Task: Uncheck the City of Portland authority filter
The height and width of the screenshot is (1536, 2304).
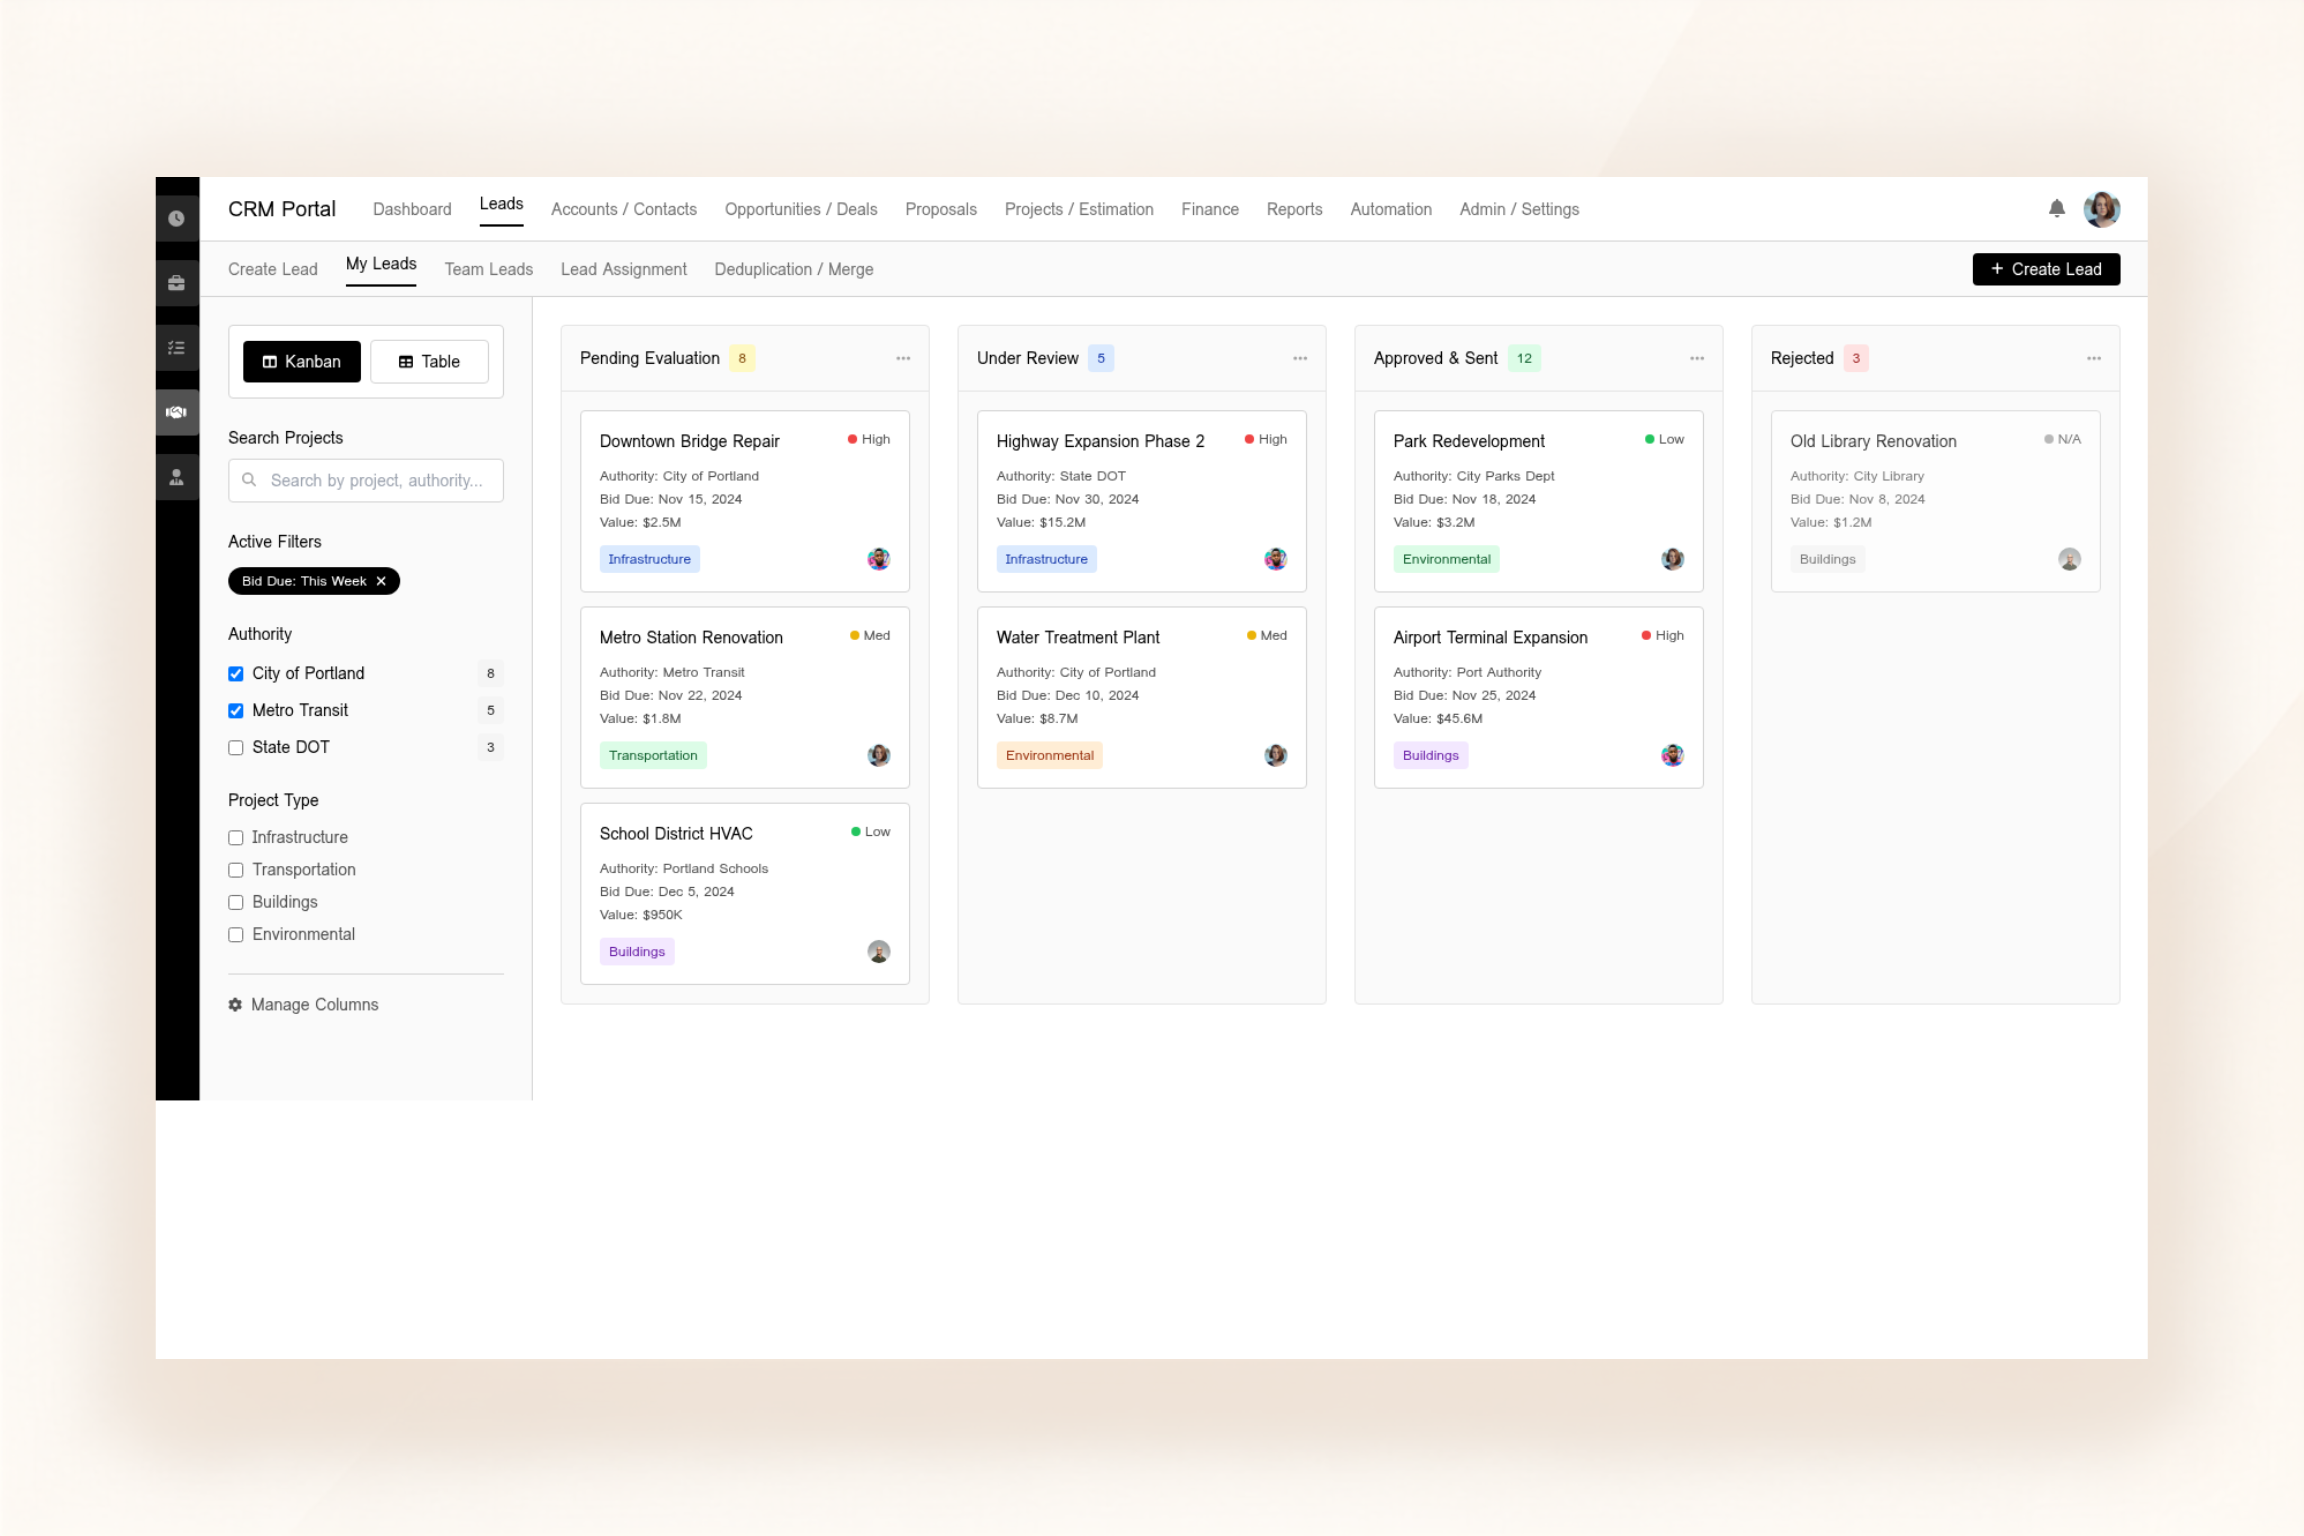Action: point(236,674)
